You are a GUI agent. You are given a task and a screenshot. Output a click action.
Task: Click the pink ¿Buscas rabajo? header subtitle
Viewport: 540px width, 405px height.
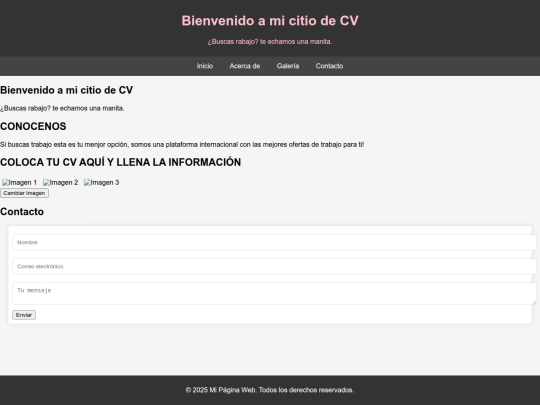[270, 42]
